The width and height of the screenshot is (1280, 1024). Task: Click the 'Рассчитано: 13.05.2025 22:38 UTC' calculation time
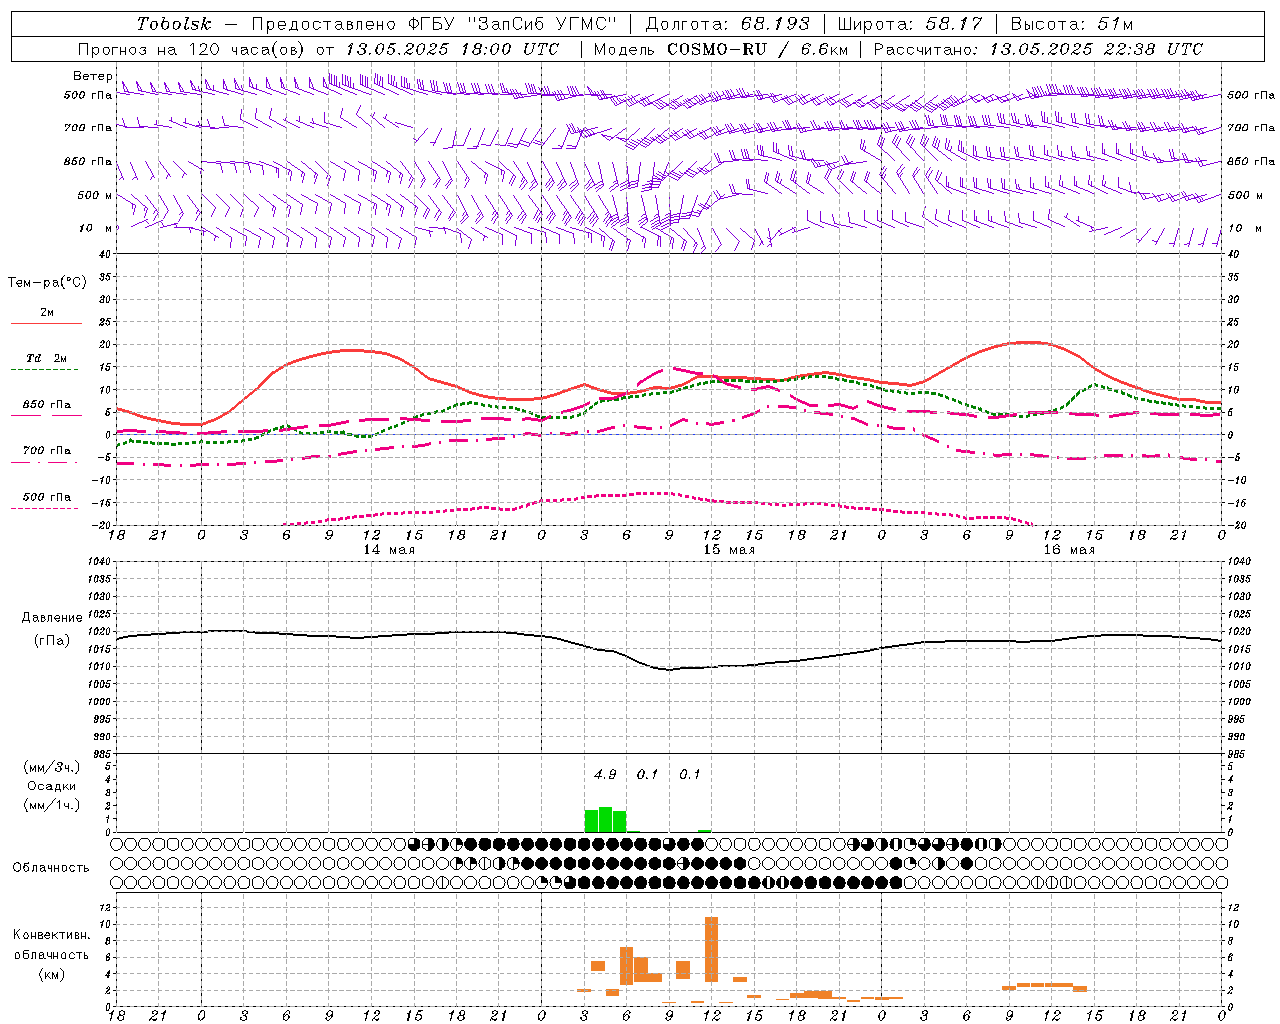[1038, 49]
